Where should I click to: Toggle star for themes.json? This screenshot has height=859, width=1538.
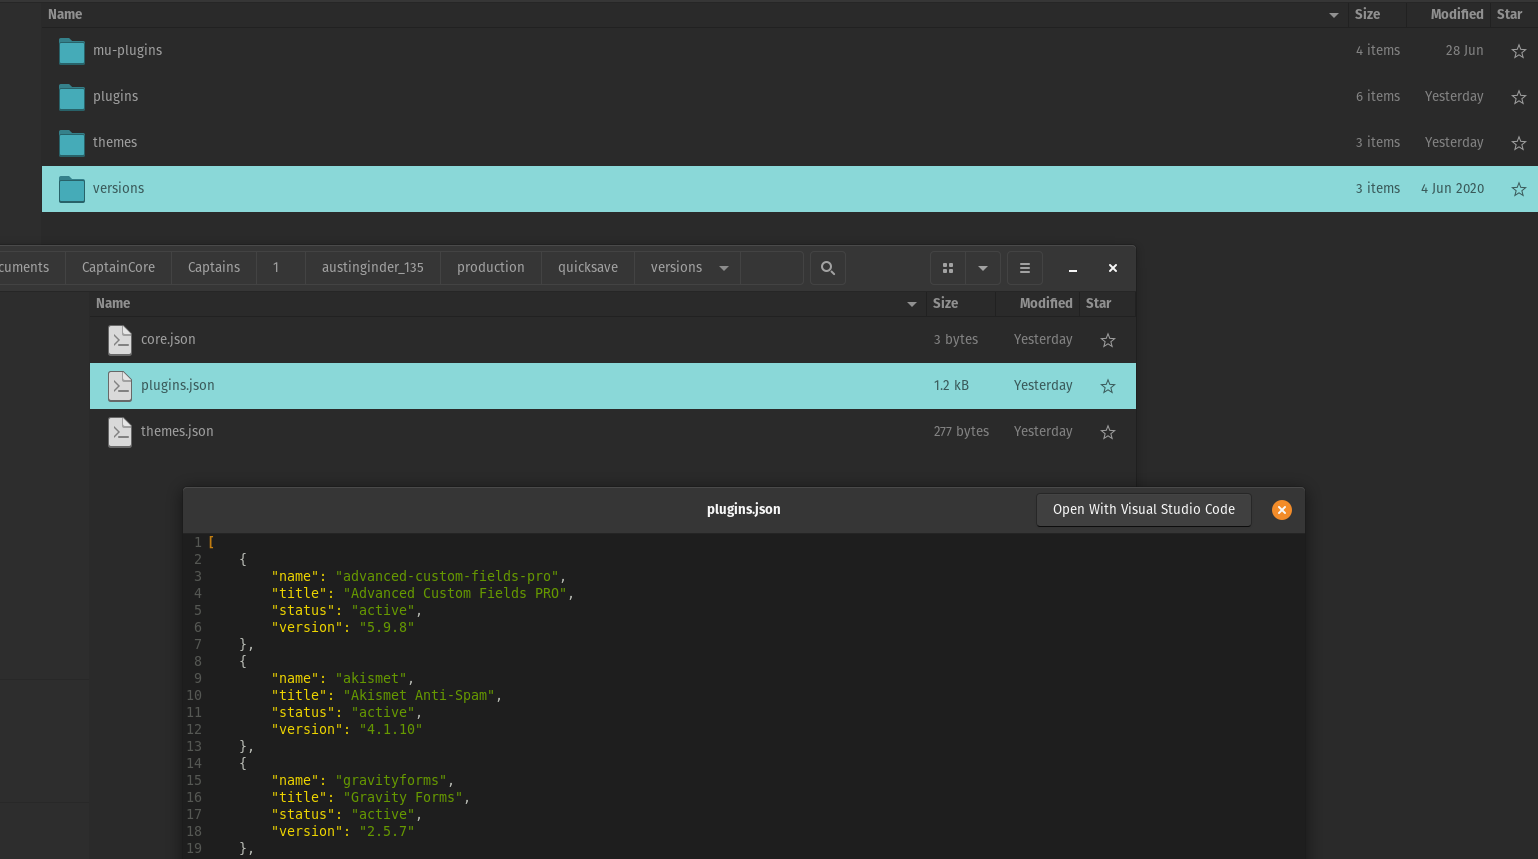[1108, 432]
